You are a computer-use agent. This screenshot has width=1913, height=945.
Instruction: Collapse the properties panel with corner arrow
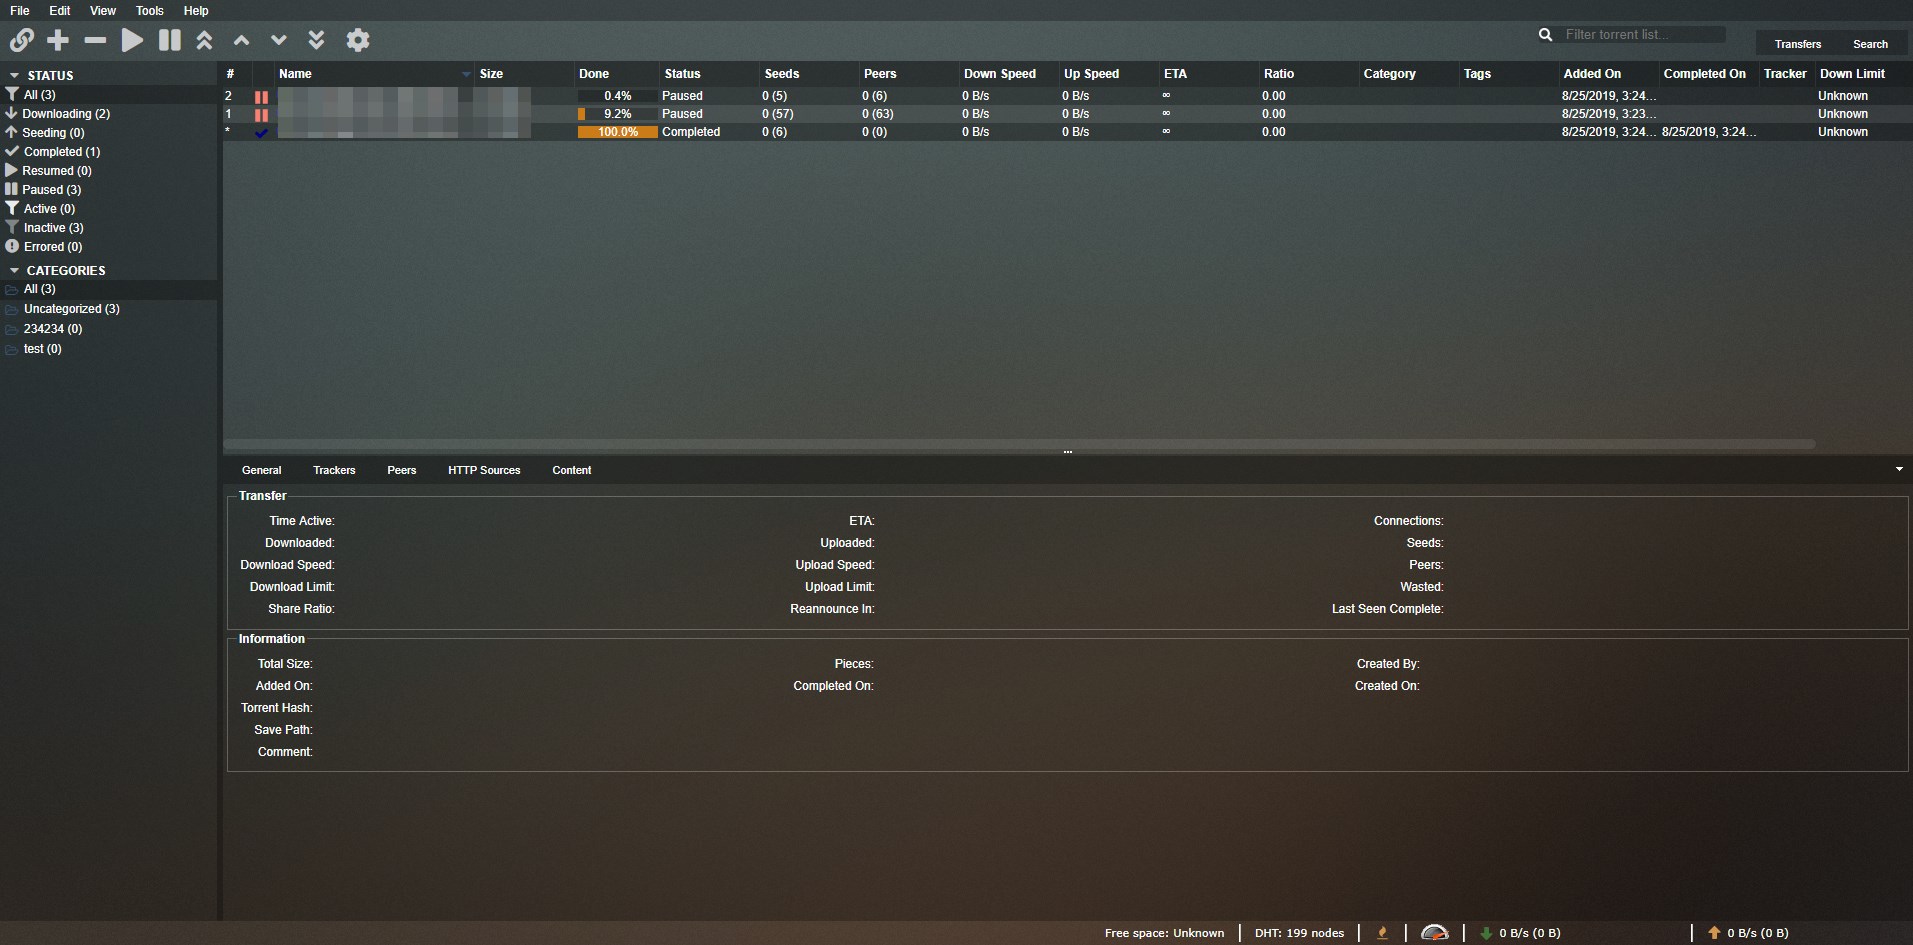pos(1898,469)
